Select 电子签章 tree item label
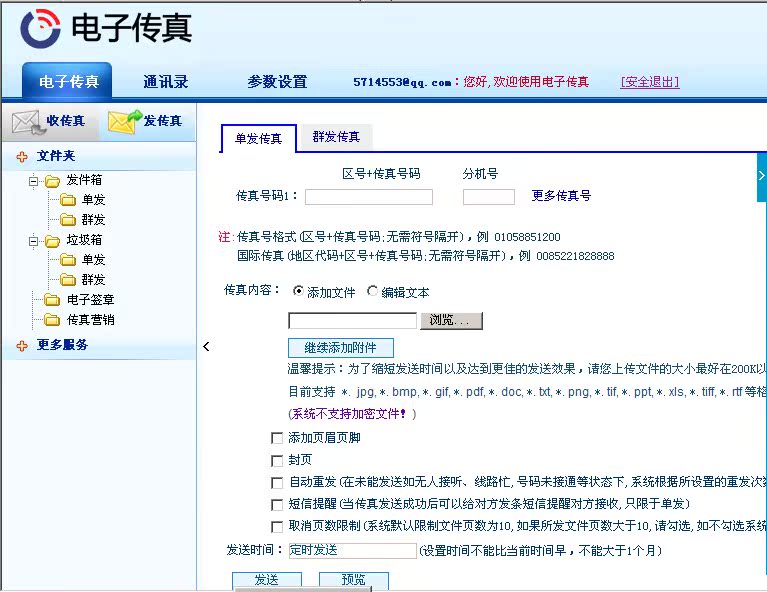 (90, 299)
